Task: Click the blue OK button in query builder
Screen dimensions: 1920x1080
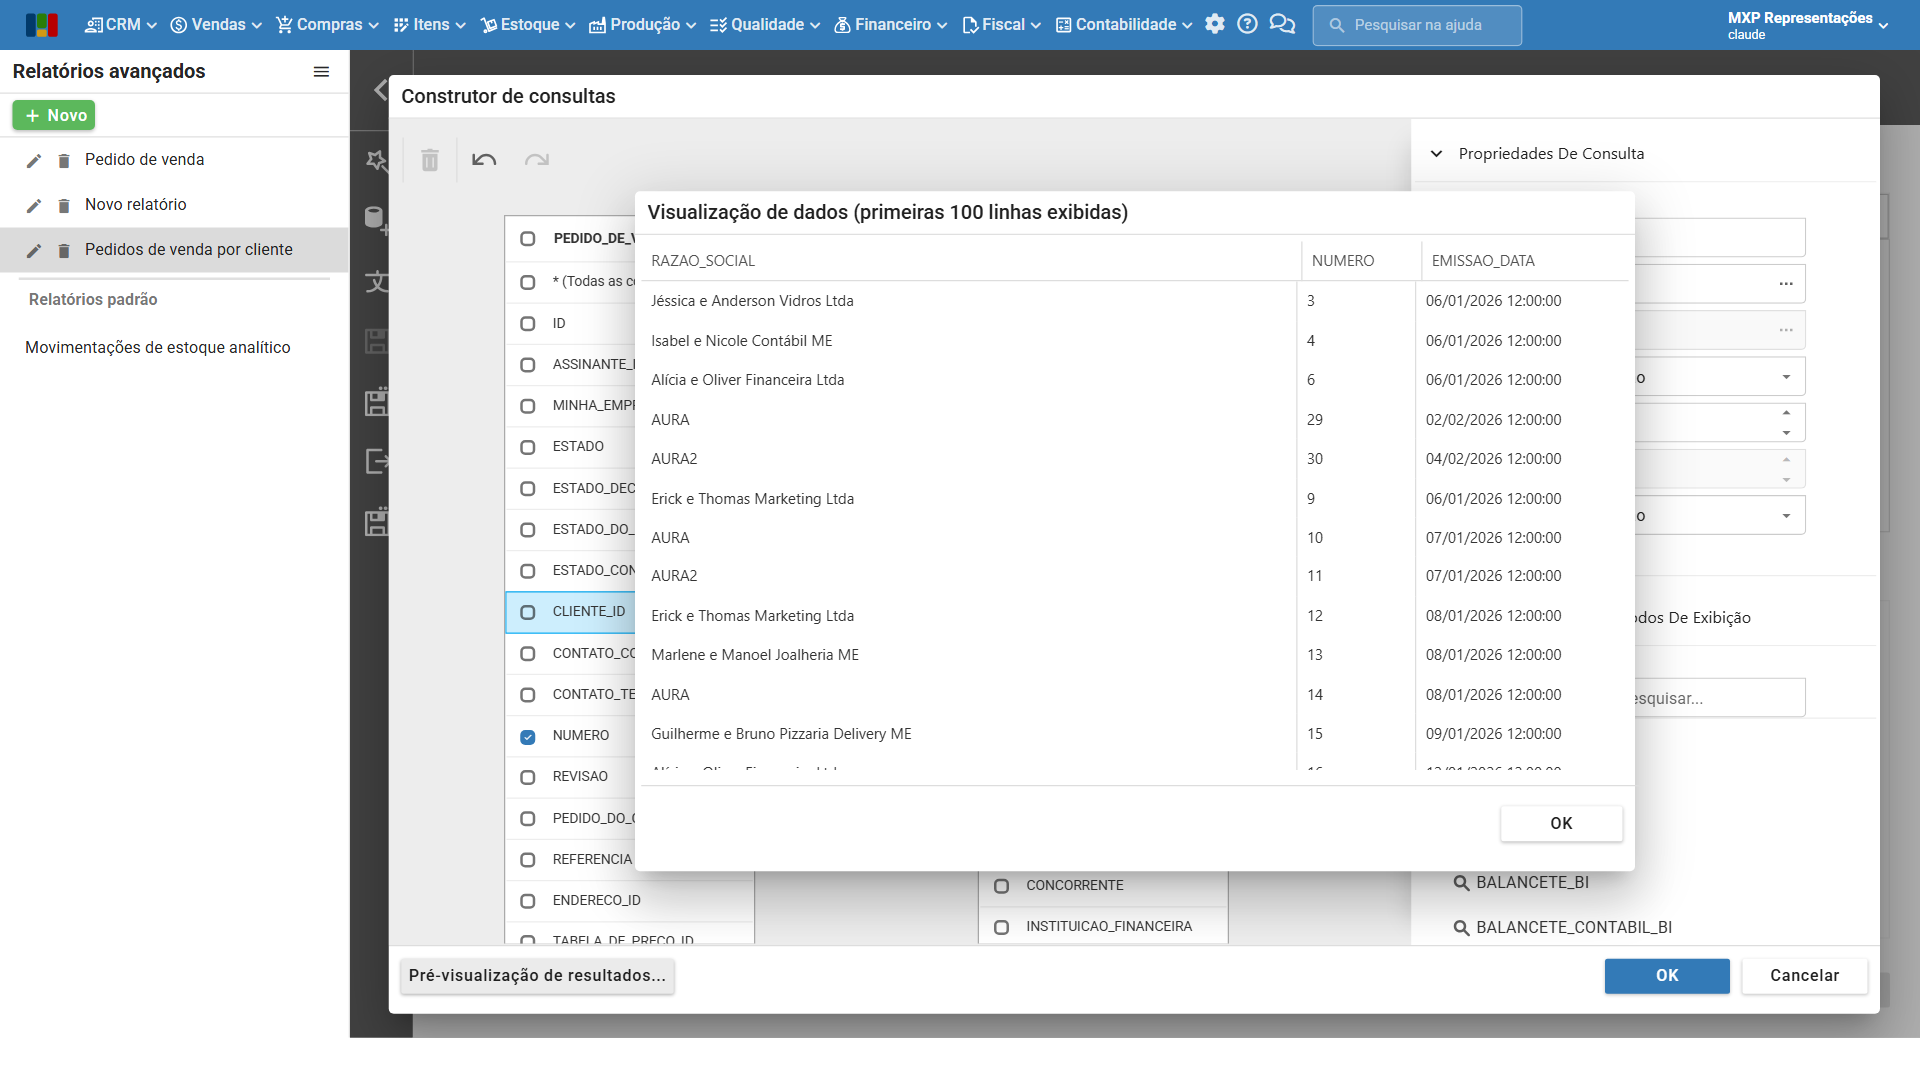Action: 1667,976
